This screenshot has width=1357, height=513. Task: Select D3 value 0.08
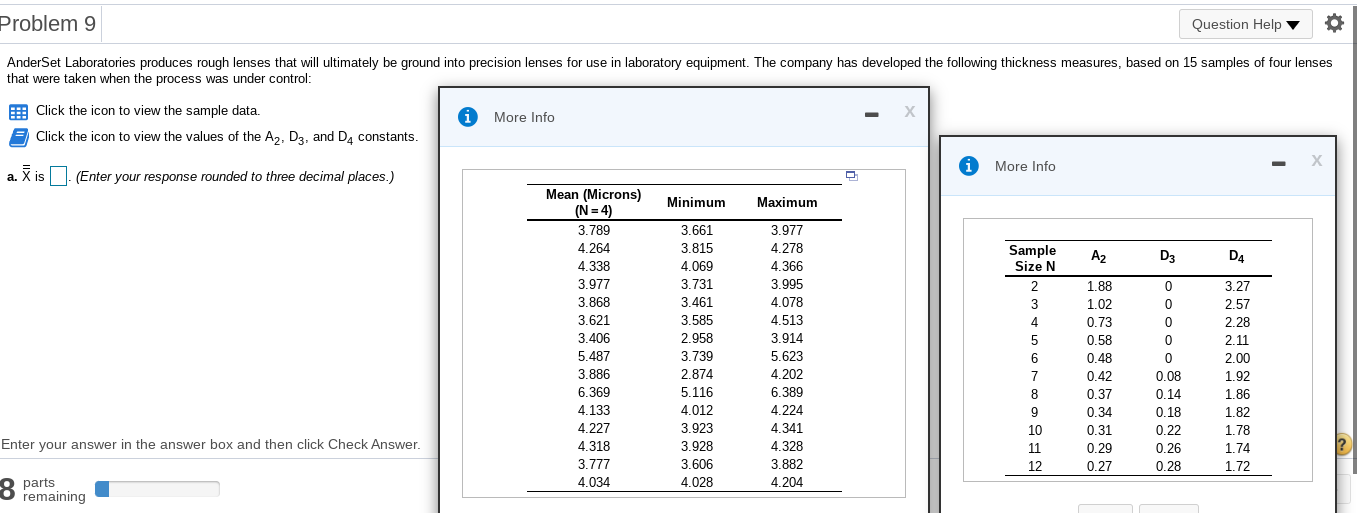tap(1168, 376)
